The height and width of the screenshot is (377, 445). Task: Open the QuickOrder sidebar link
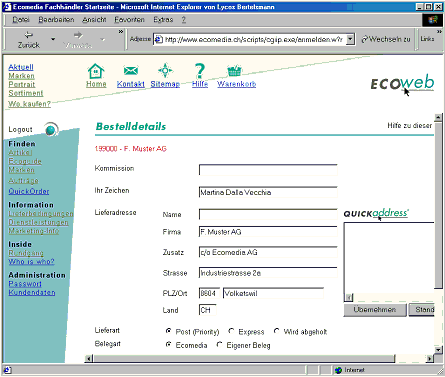tap(29, 191)
